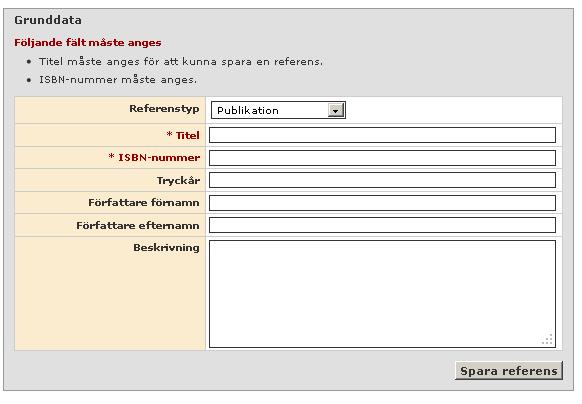The height and width of the screenshot is (404, 582).
Task: Click the 'ISBN-nummer måste anges' error message
Action: [x=118, y=80]
